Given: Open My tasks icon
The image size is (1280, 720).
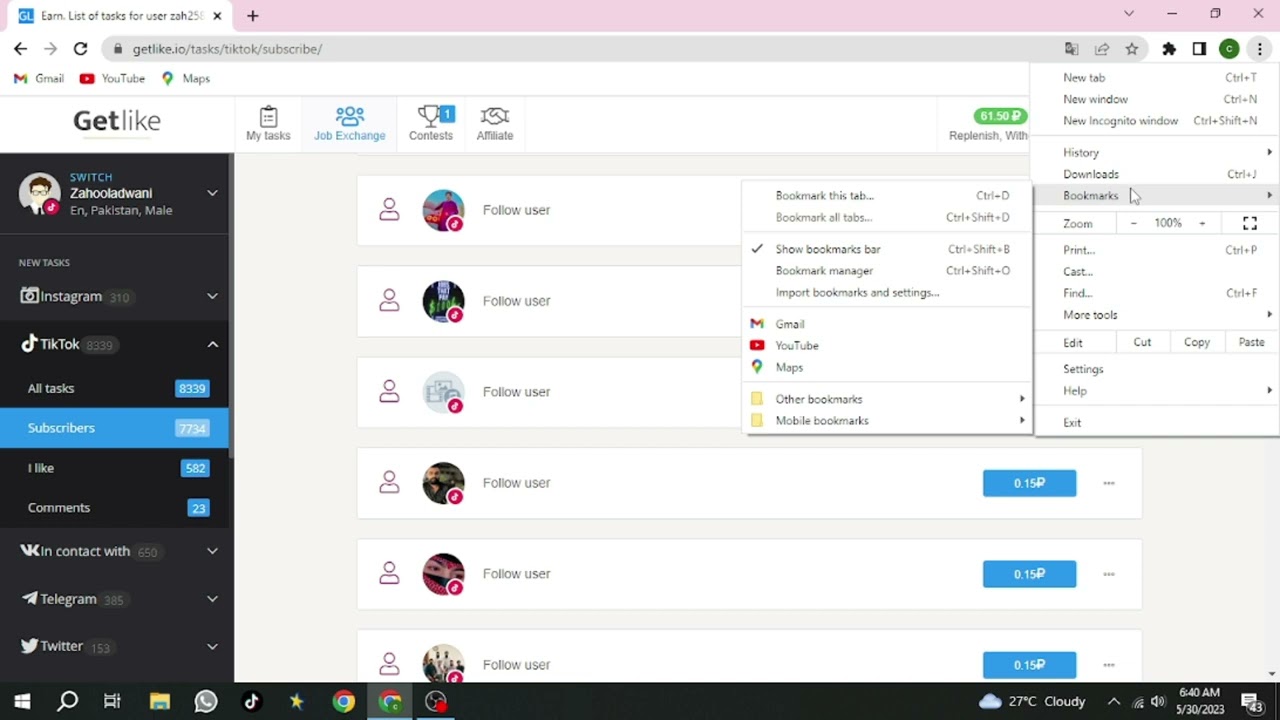Looking at the screenshot, I should coord(268,124).
